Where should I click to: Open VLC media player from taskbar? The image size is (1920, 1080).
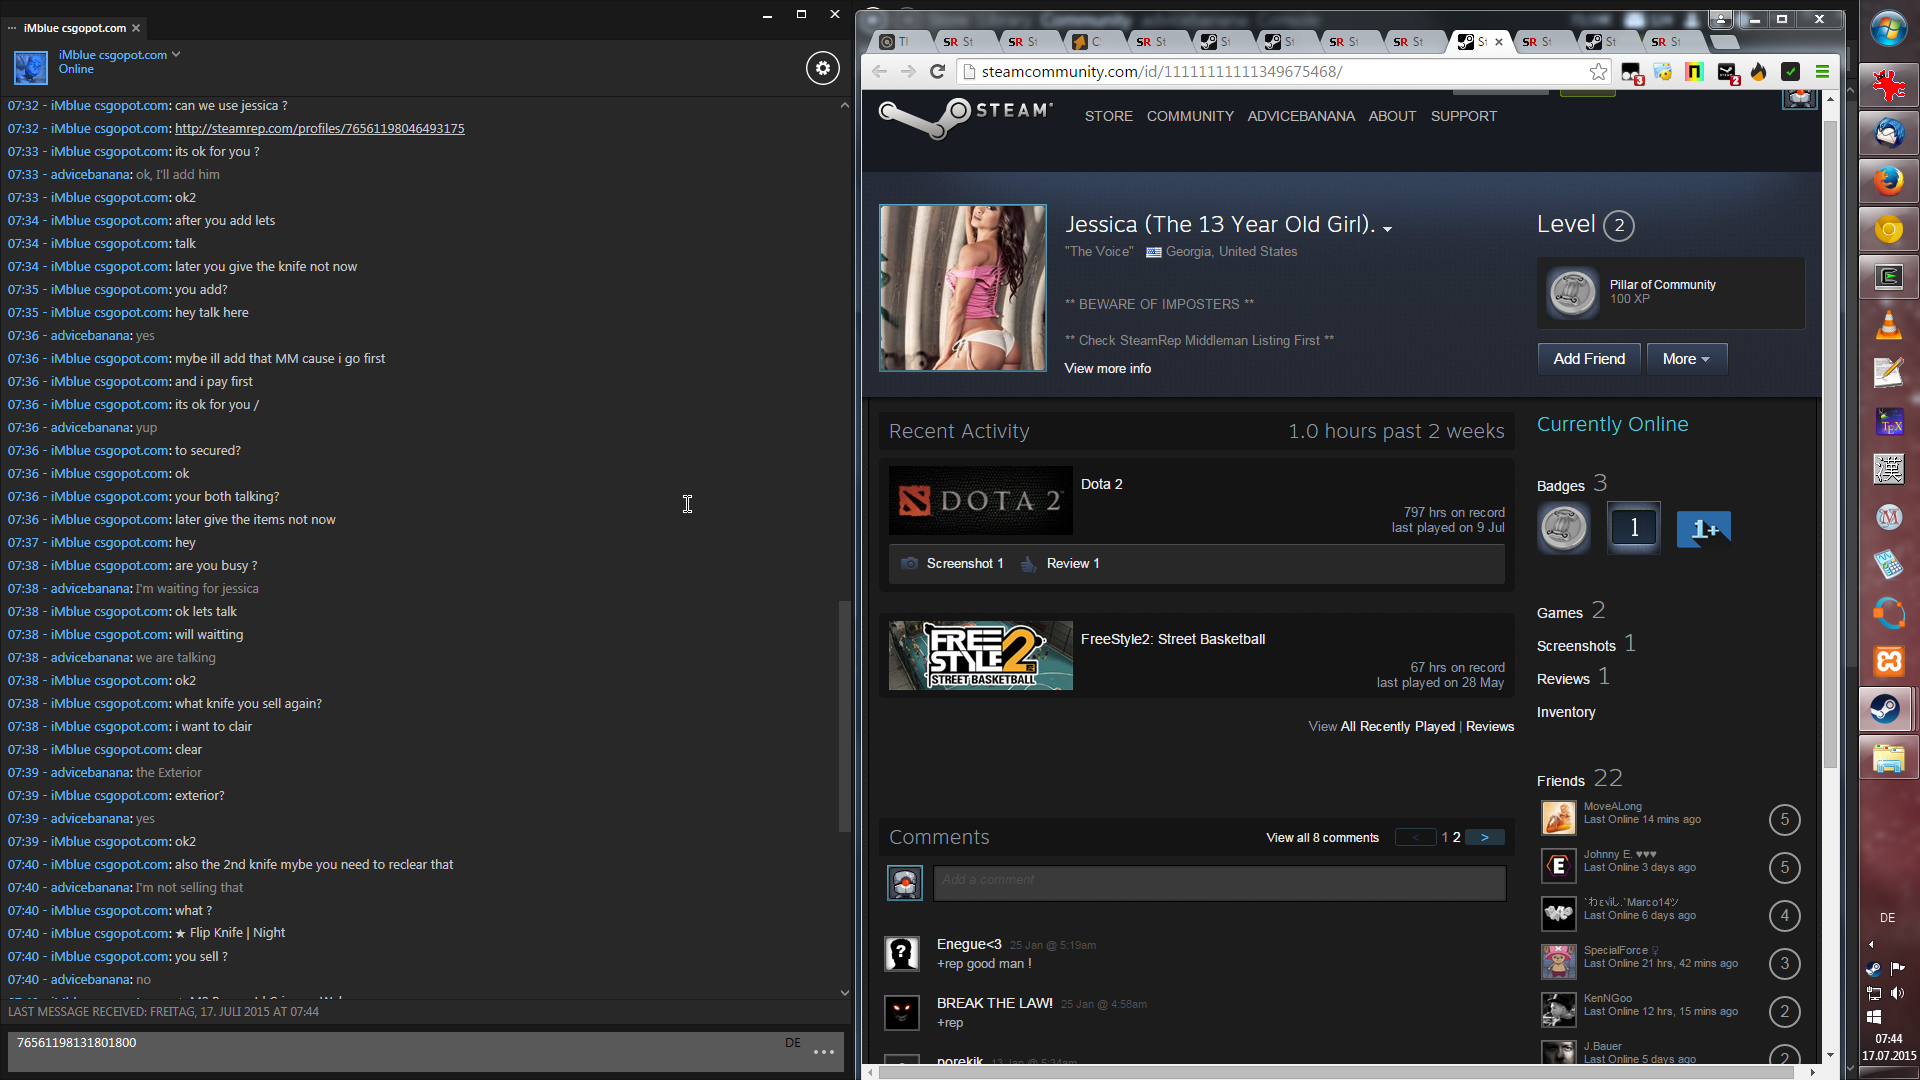tap(1888, 325)
